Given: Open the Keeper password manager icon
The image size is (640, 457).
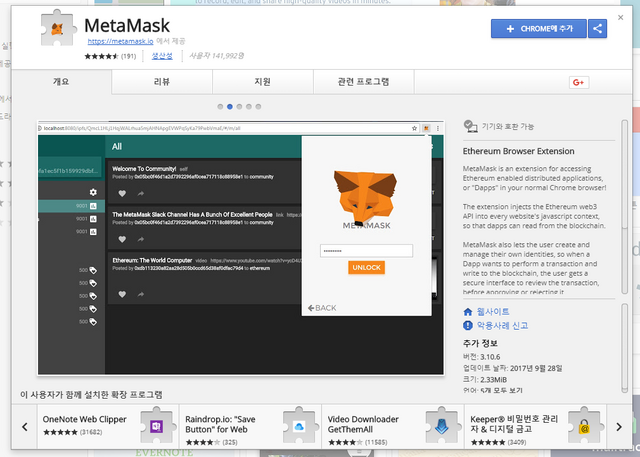Looking at the screenshot, I should click(x=583, y=426).
